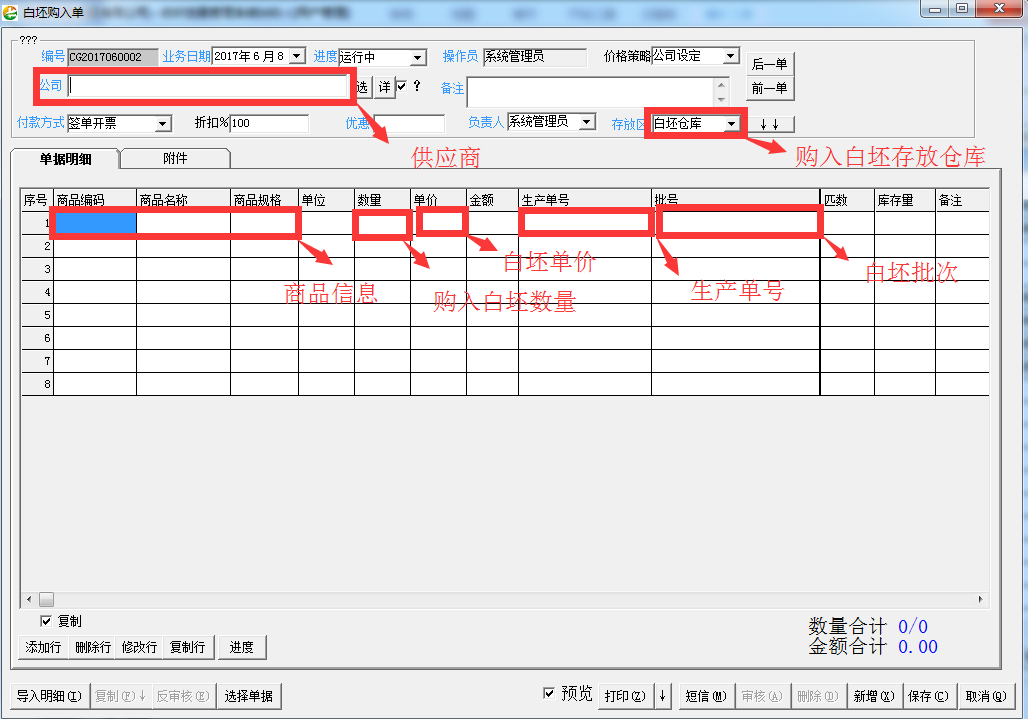The width and height of the screenshot is (1028, 719).
Task: Click the up arrow of 备注 scrollbar
Action: pos(721,85)
